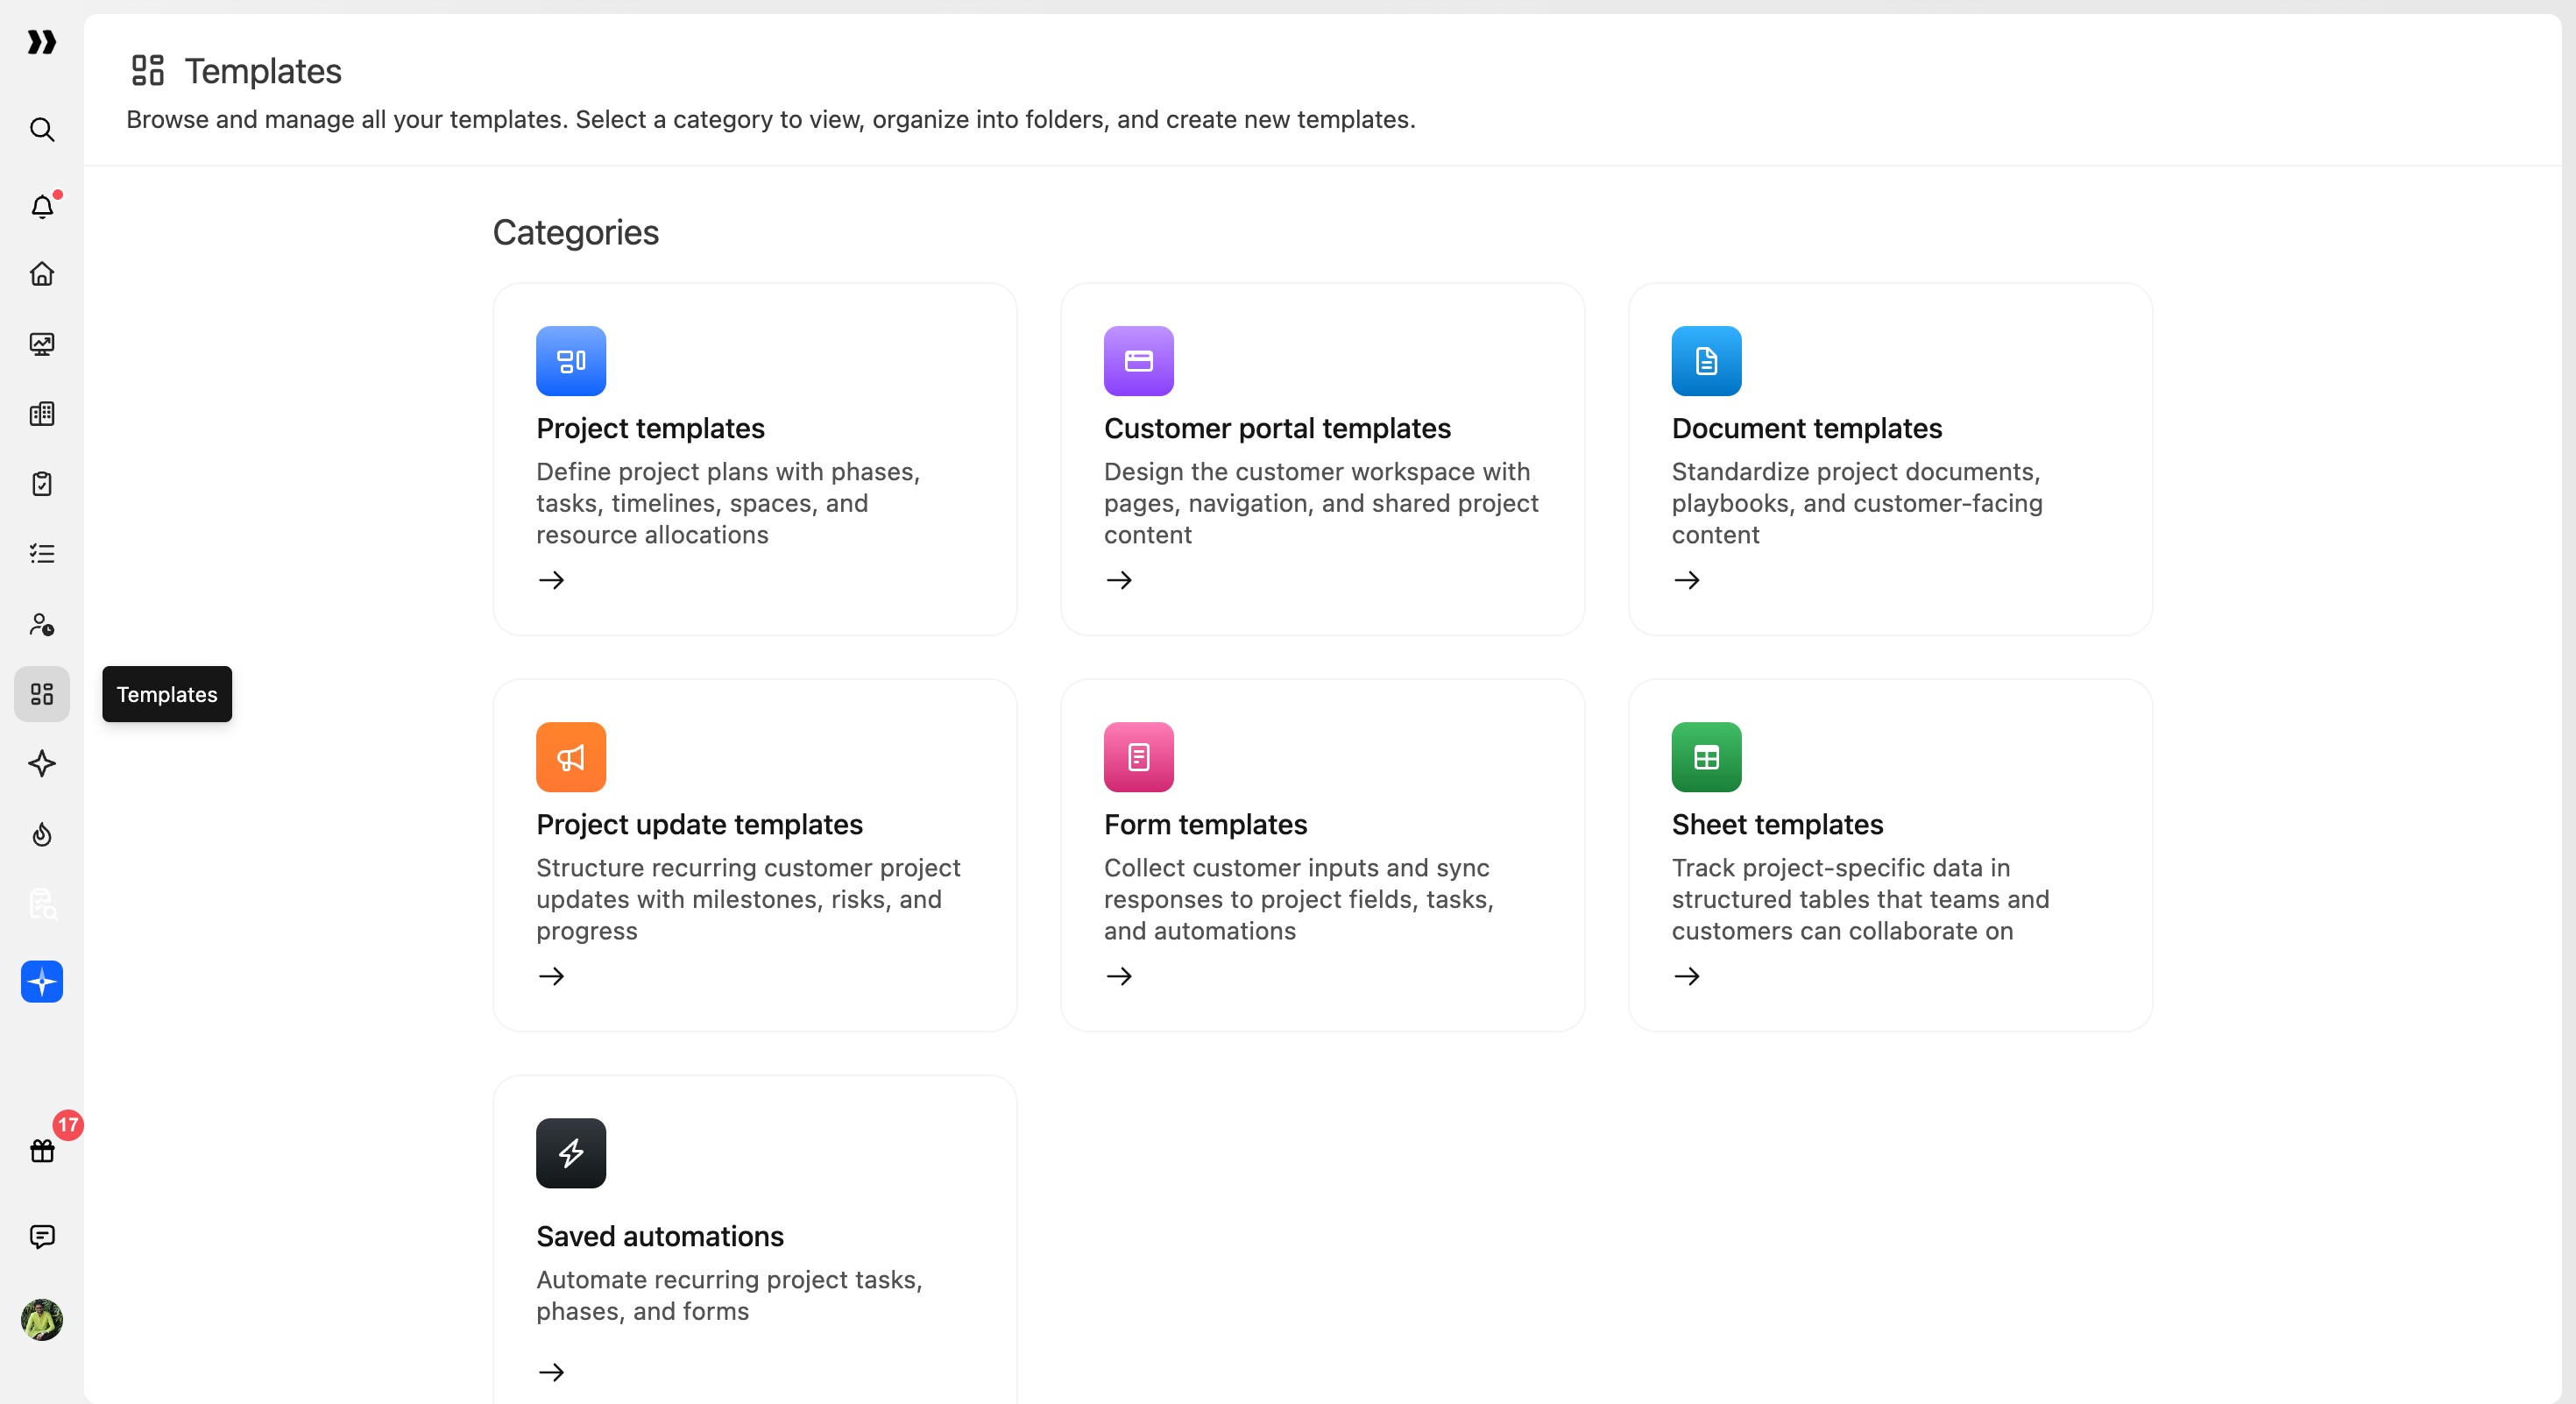Image resolution: width=2576 pixels, height=1404 pixels.
Task: Open Project templates category card
Action: (755, 459)
